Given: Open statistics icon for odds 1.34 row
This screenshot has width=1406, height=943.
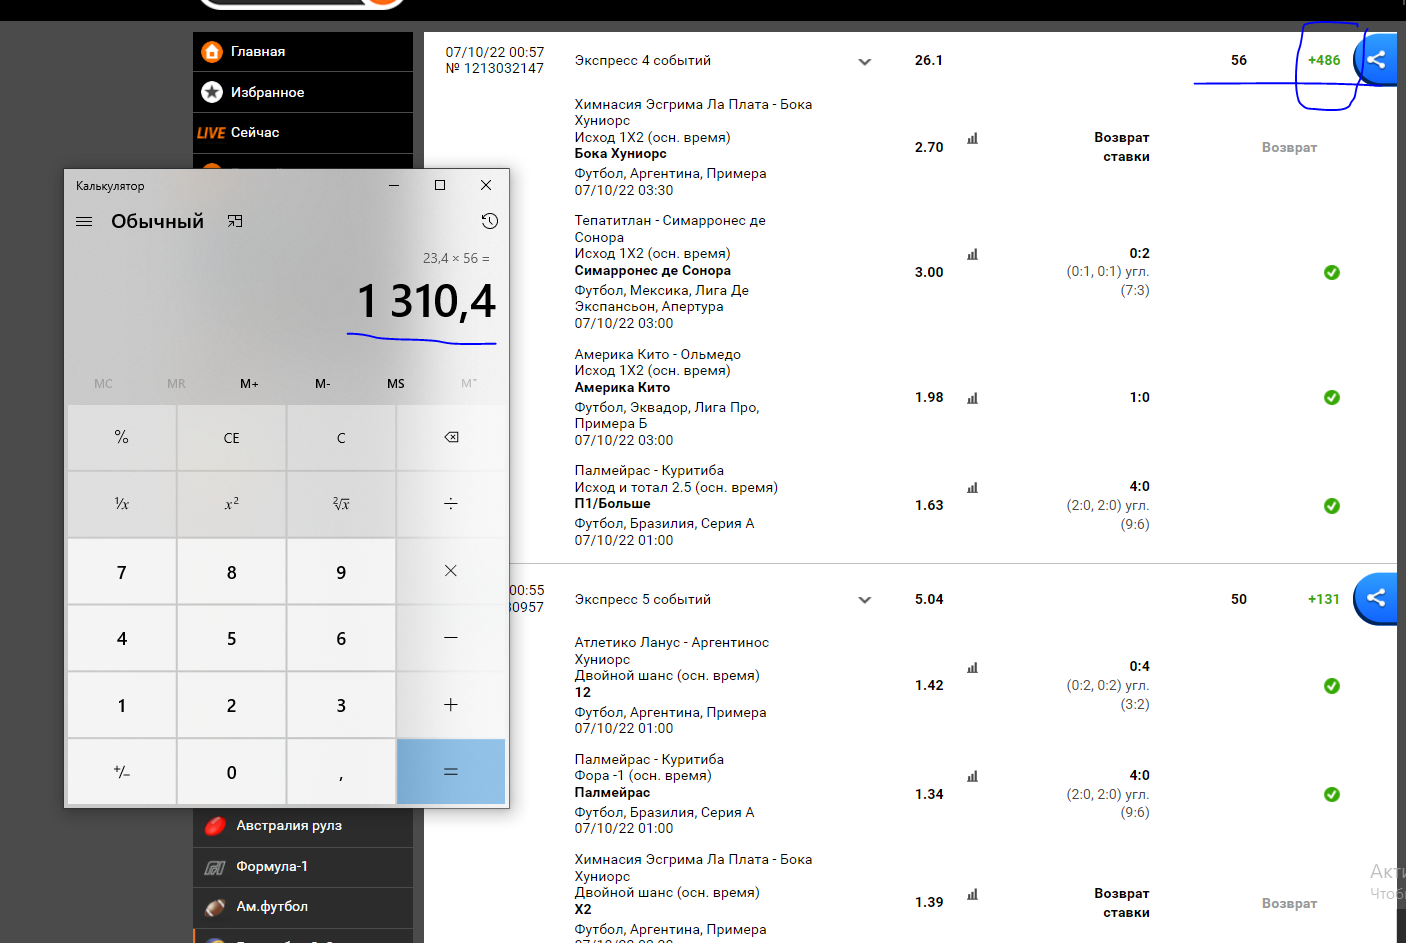Looking at the screenshot, I should [x=972, y=776].
